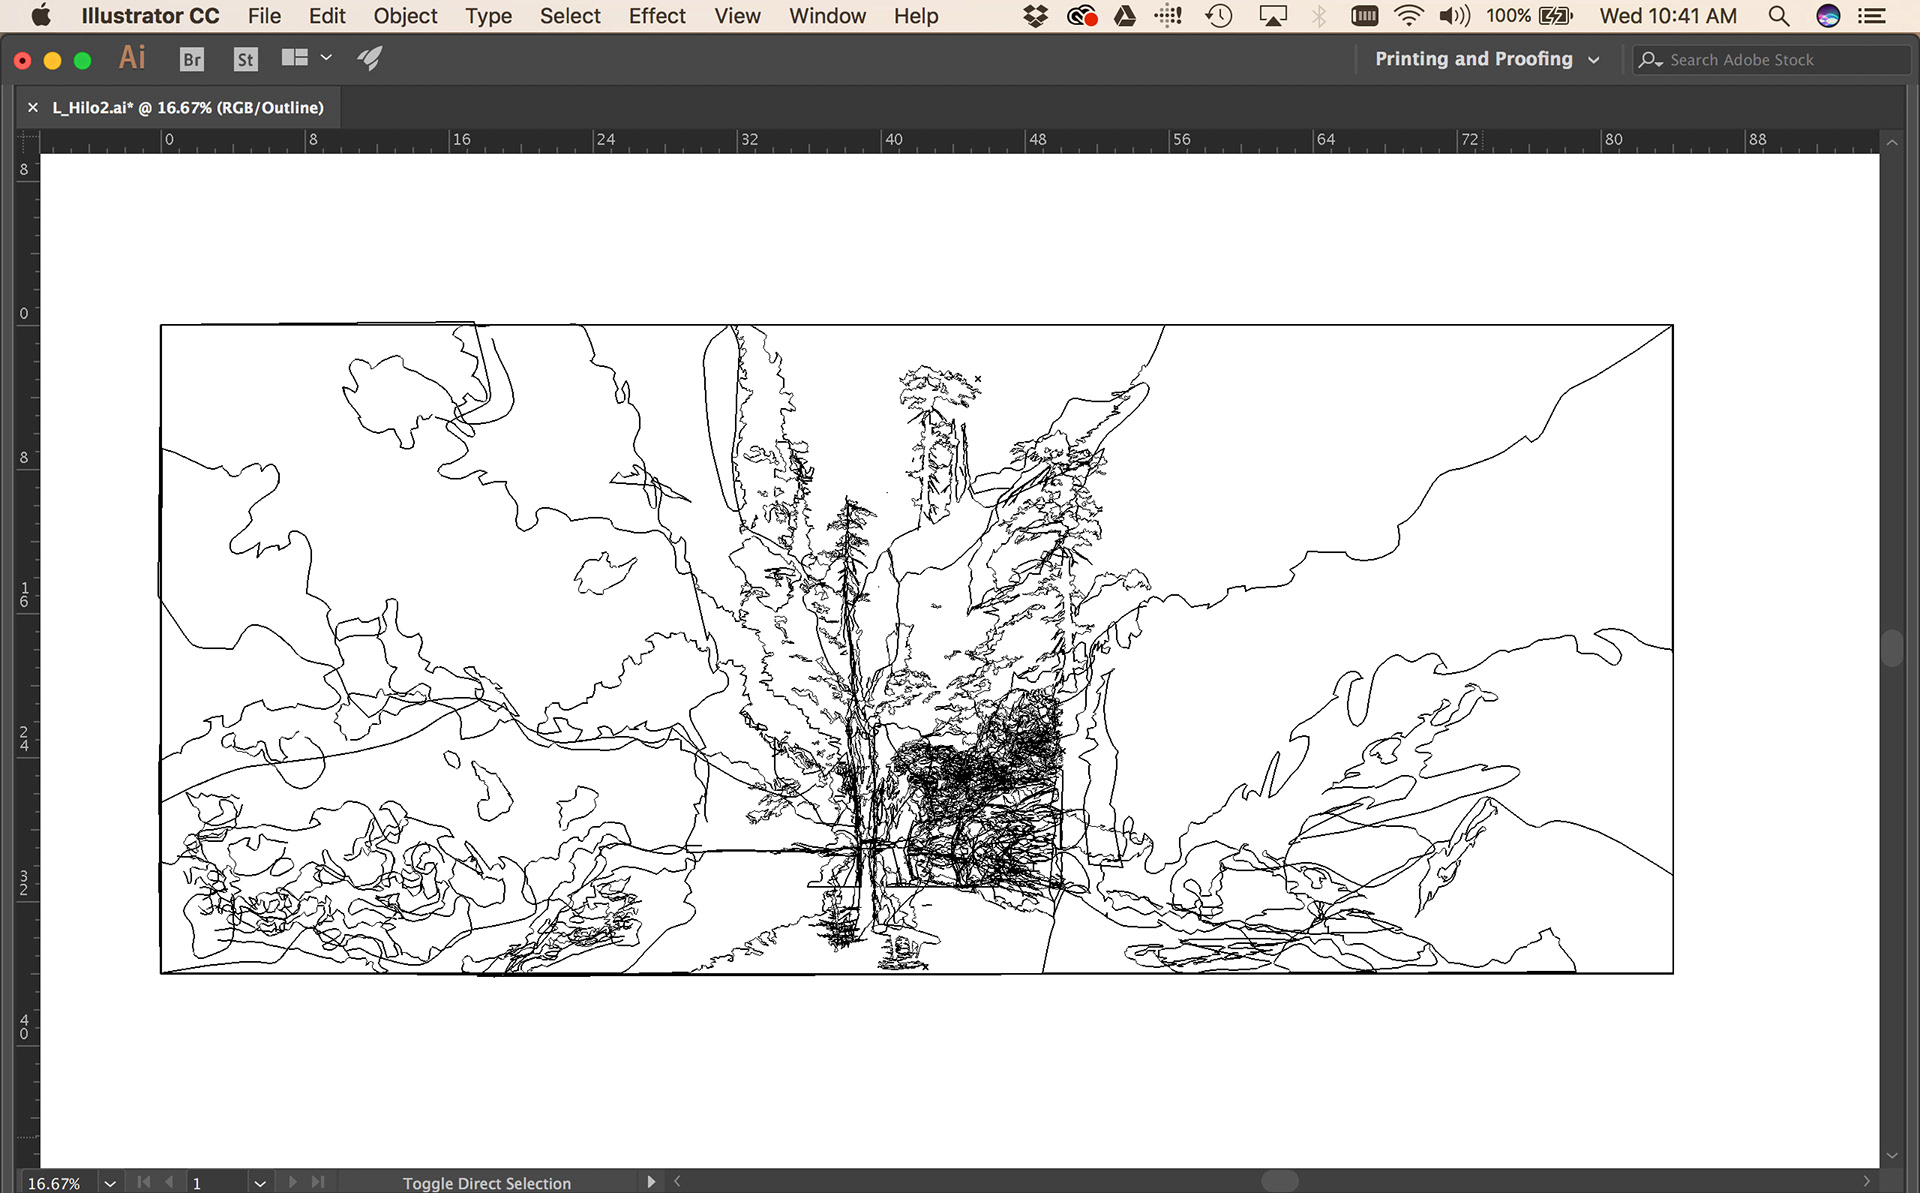Open Creative Cloud menu bar icon
This screenshot has width=1920, height=1193.
coord(1081,16)
